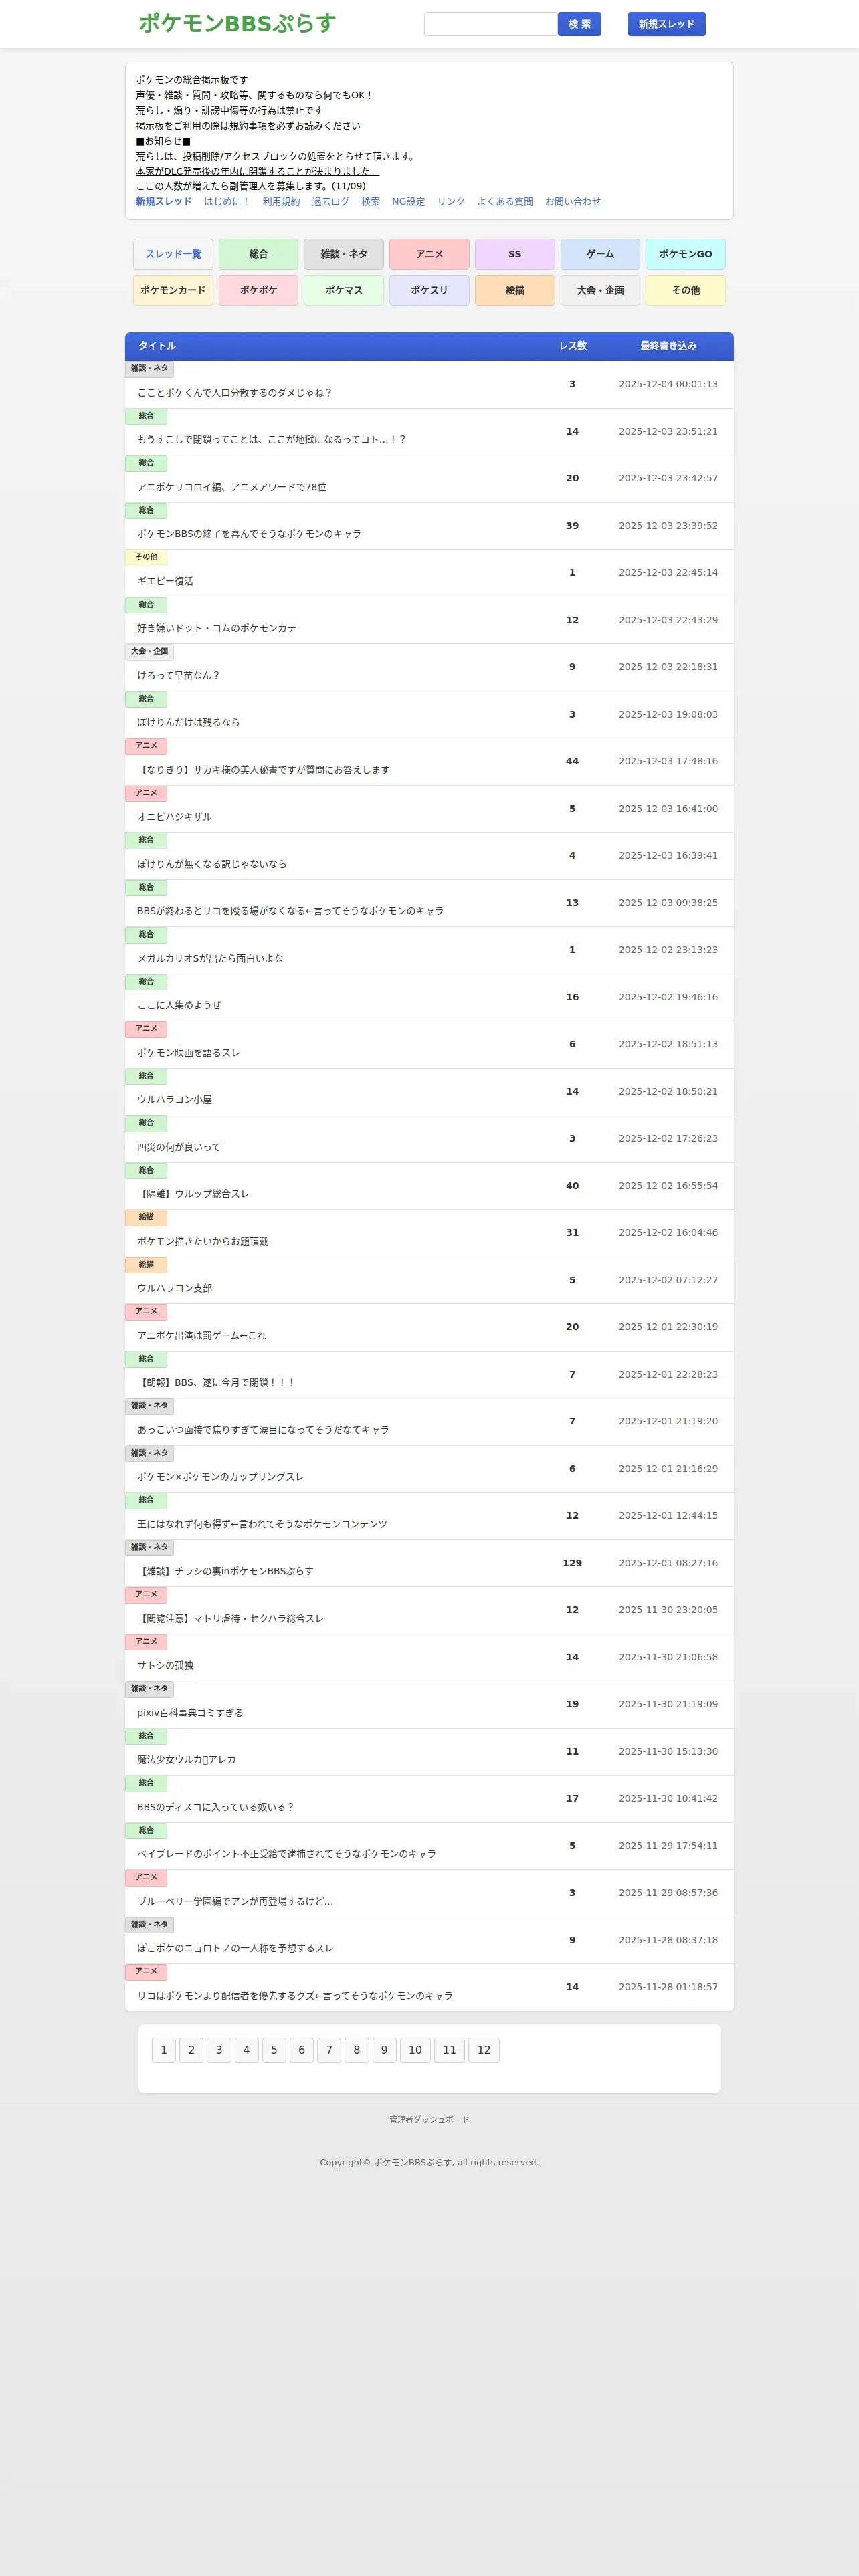Select the green 総合 category tab

click(258, 254)
